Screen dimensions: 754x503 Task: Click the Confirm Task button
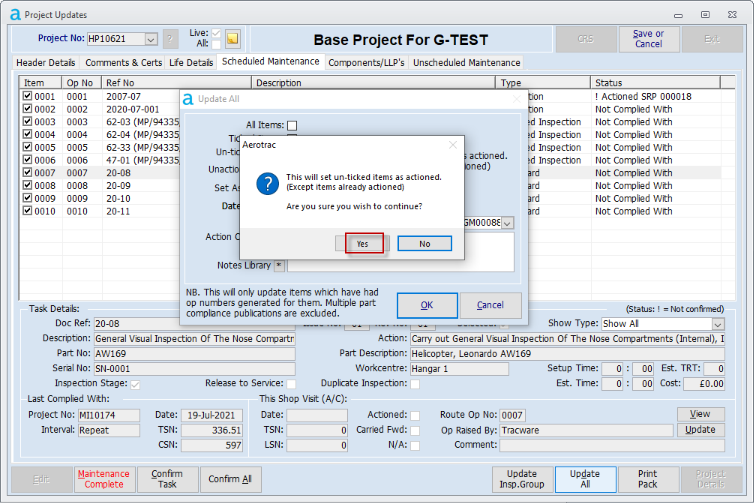coord(167,479)
